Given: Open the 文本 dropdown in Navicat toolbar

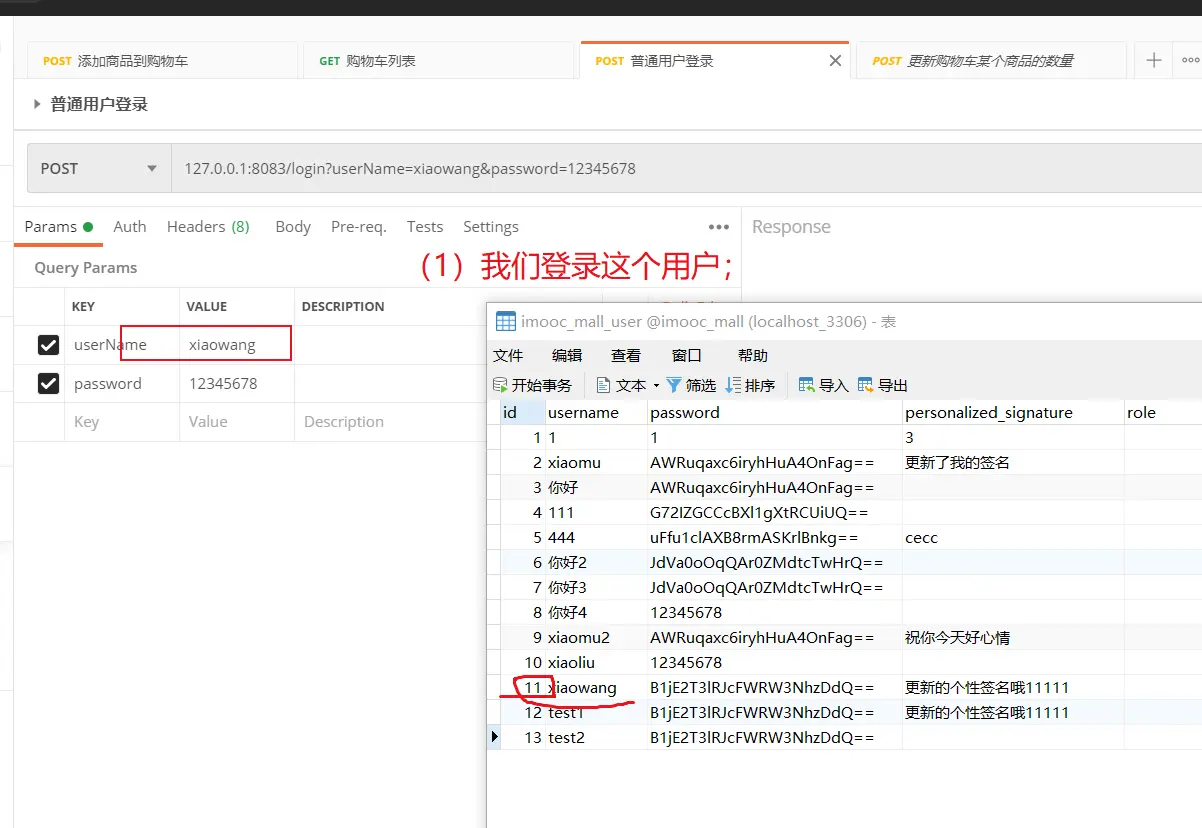Looking at the screenshot, I should [656, 386].
